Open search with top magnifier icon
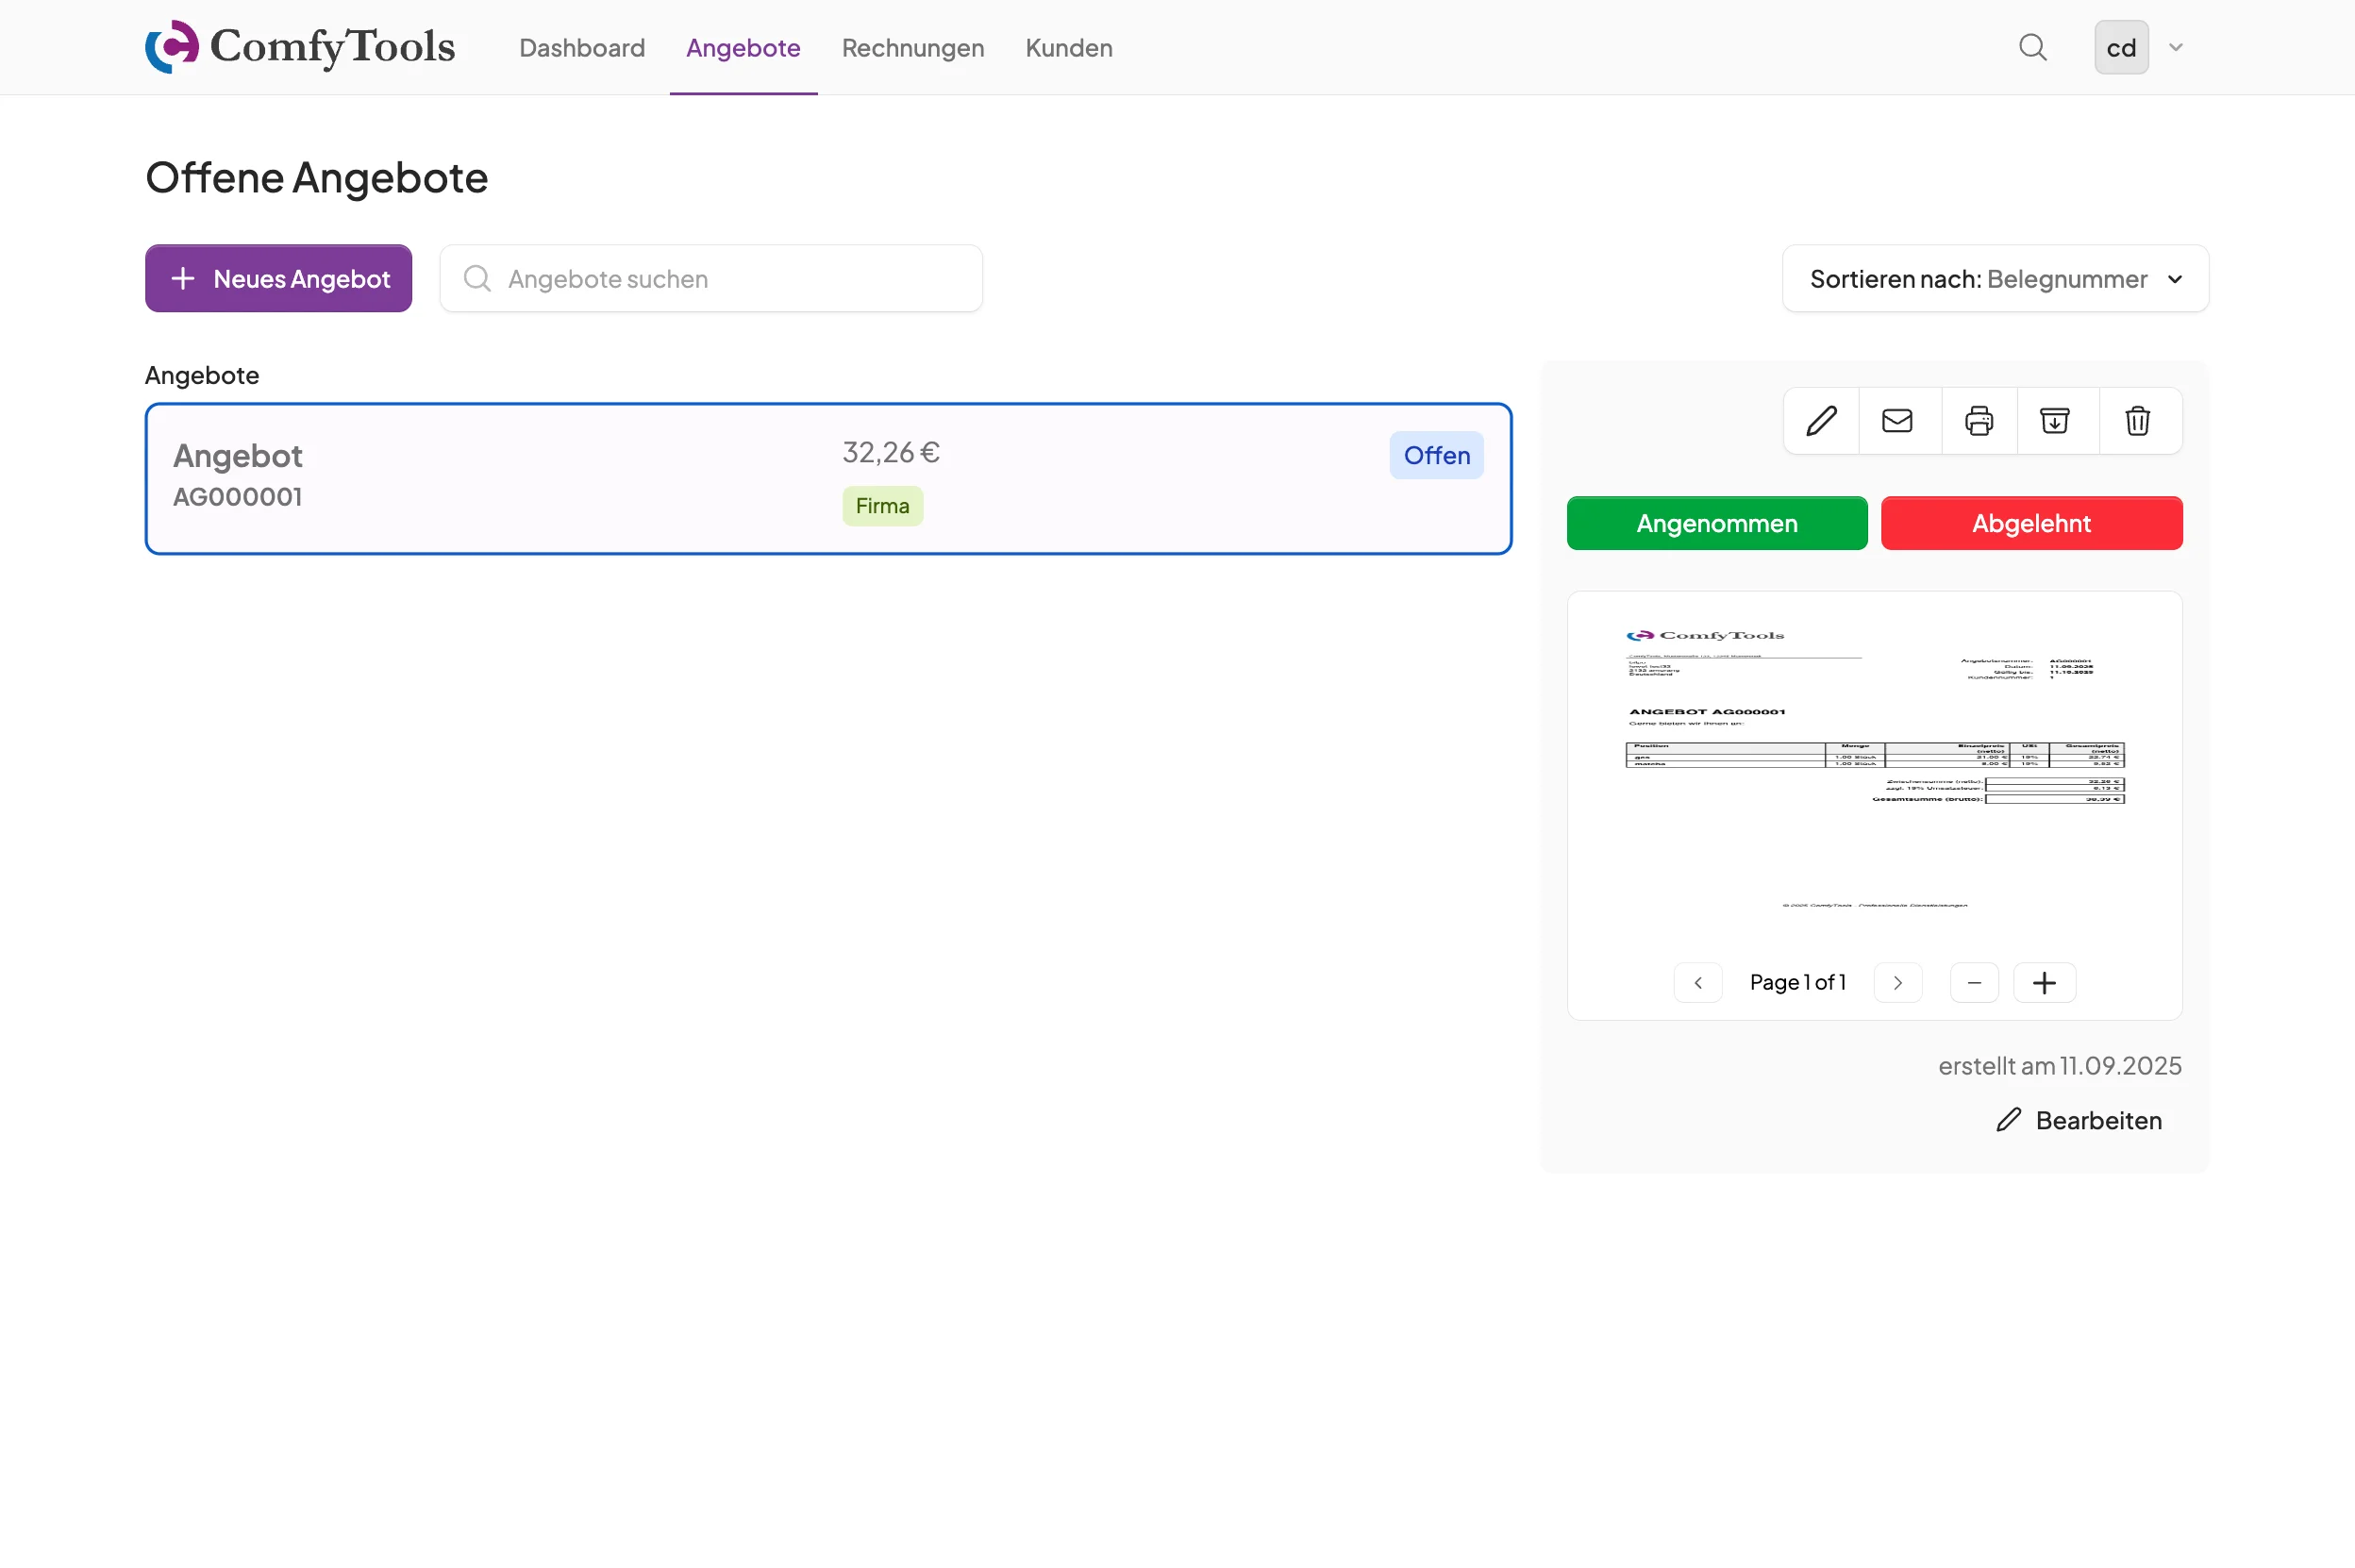The width and height of the screenshot is (2355, 1568). [2032, 47]
